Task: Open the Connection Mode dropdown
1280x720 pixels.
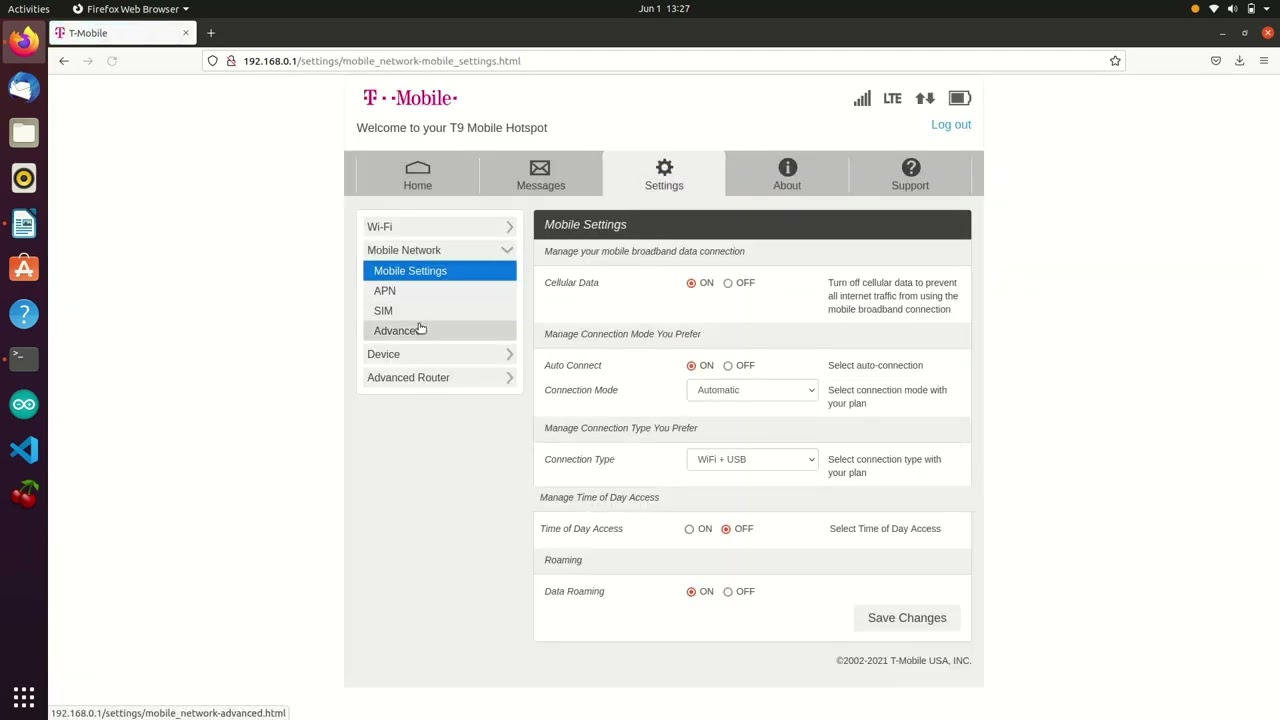Action: 752,390
